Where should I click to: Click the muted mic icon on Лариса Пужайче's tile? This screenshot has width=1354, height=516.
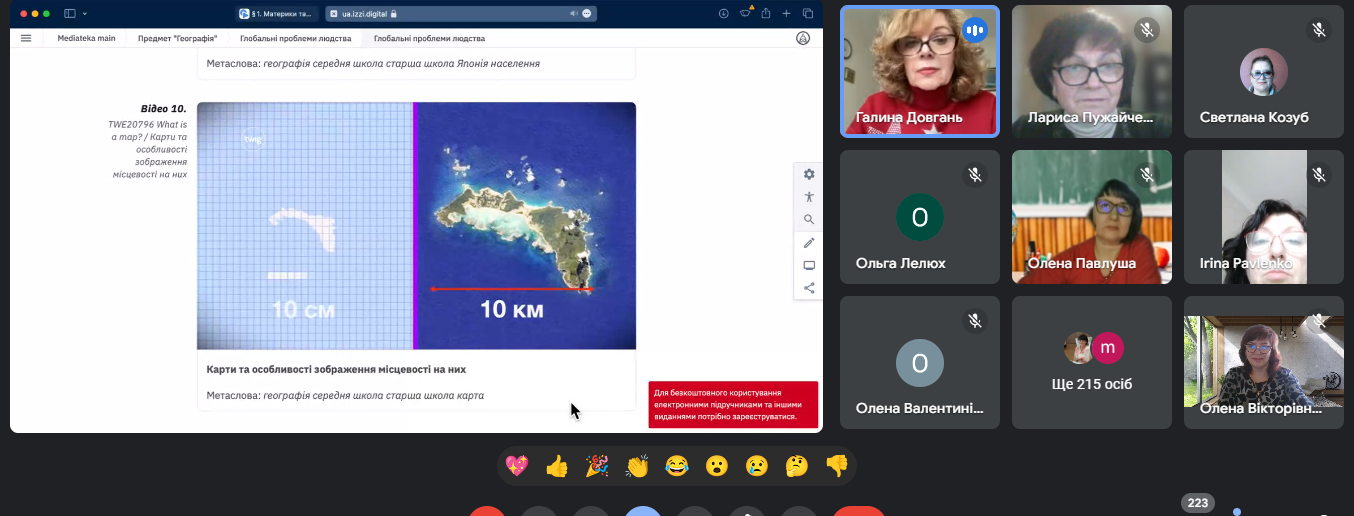1147,30
